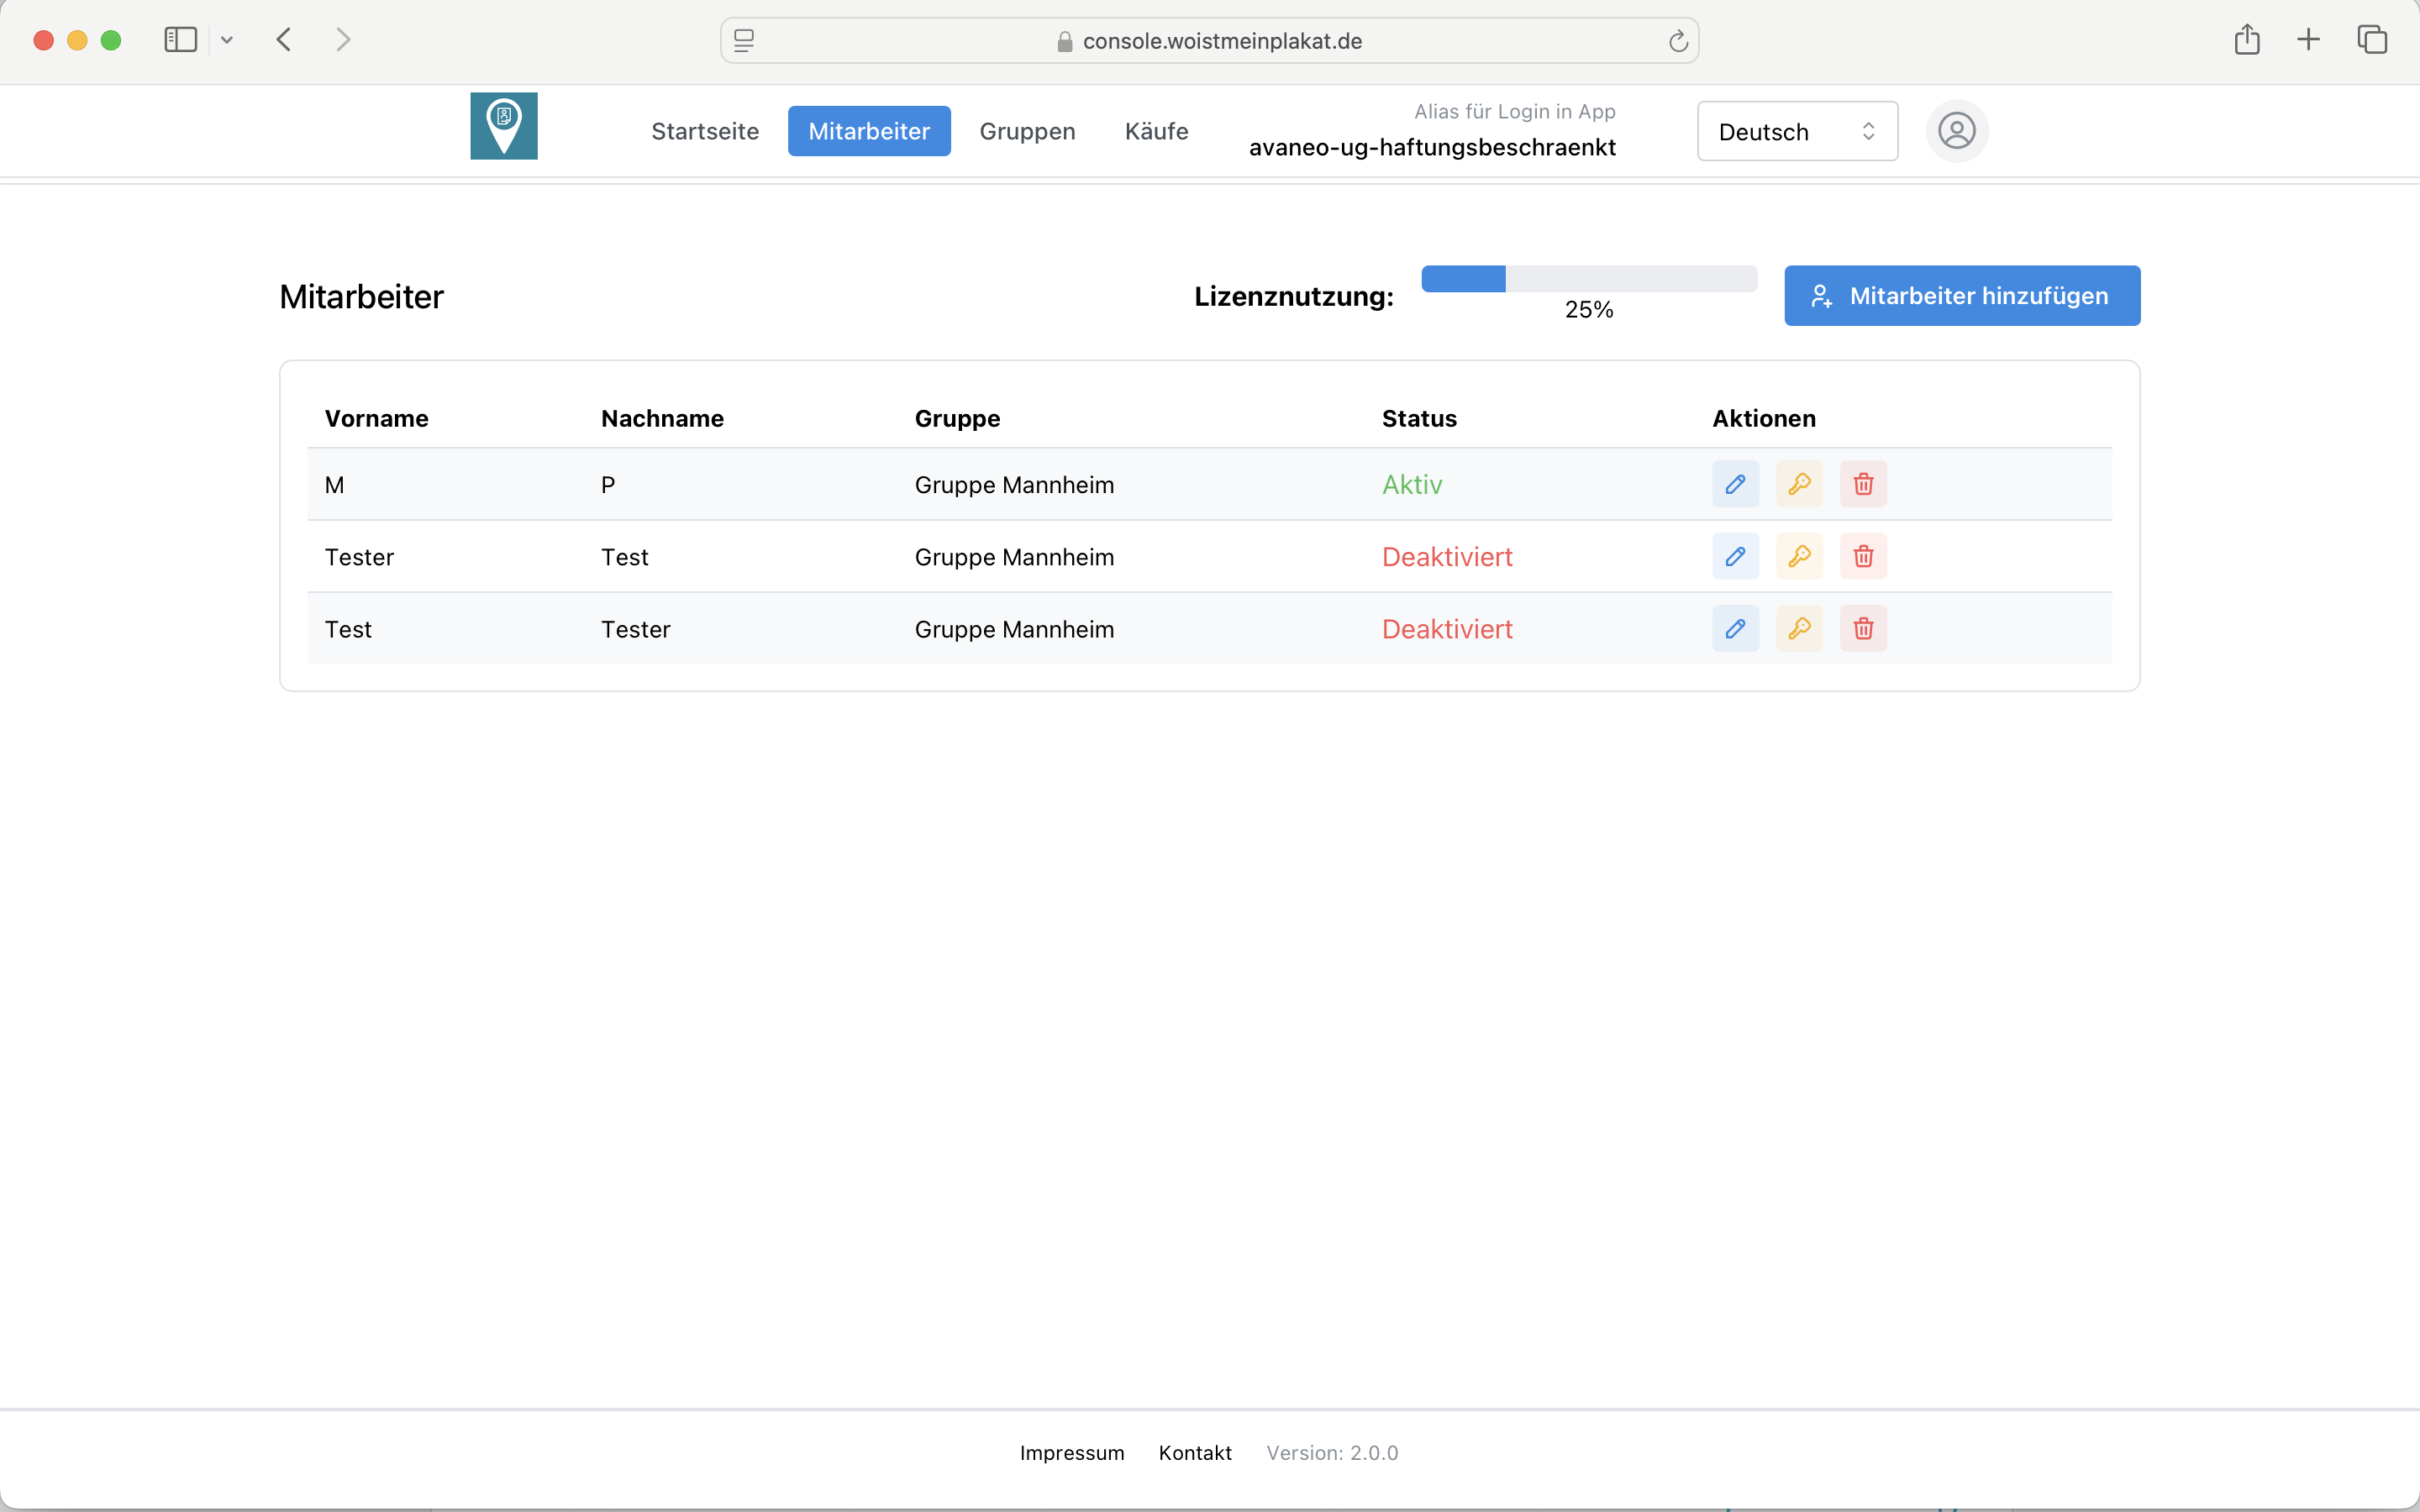
Task: Click the Lizenznutzung progress bar
Action: [x=1589, y=279]
